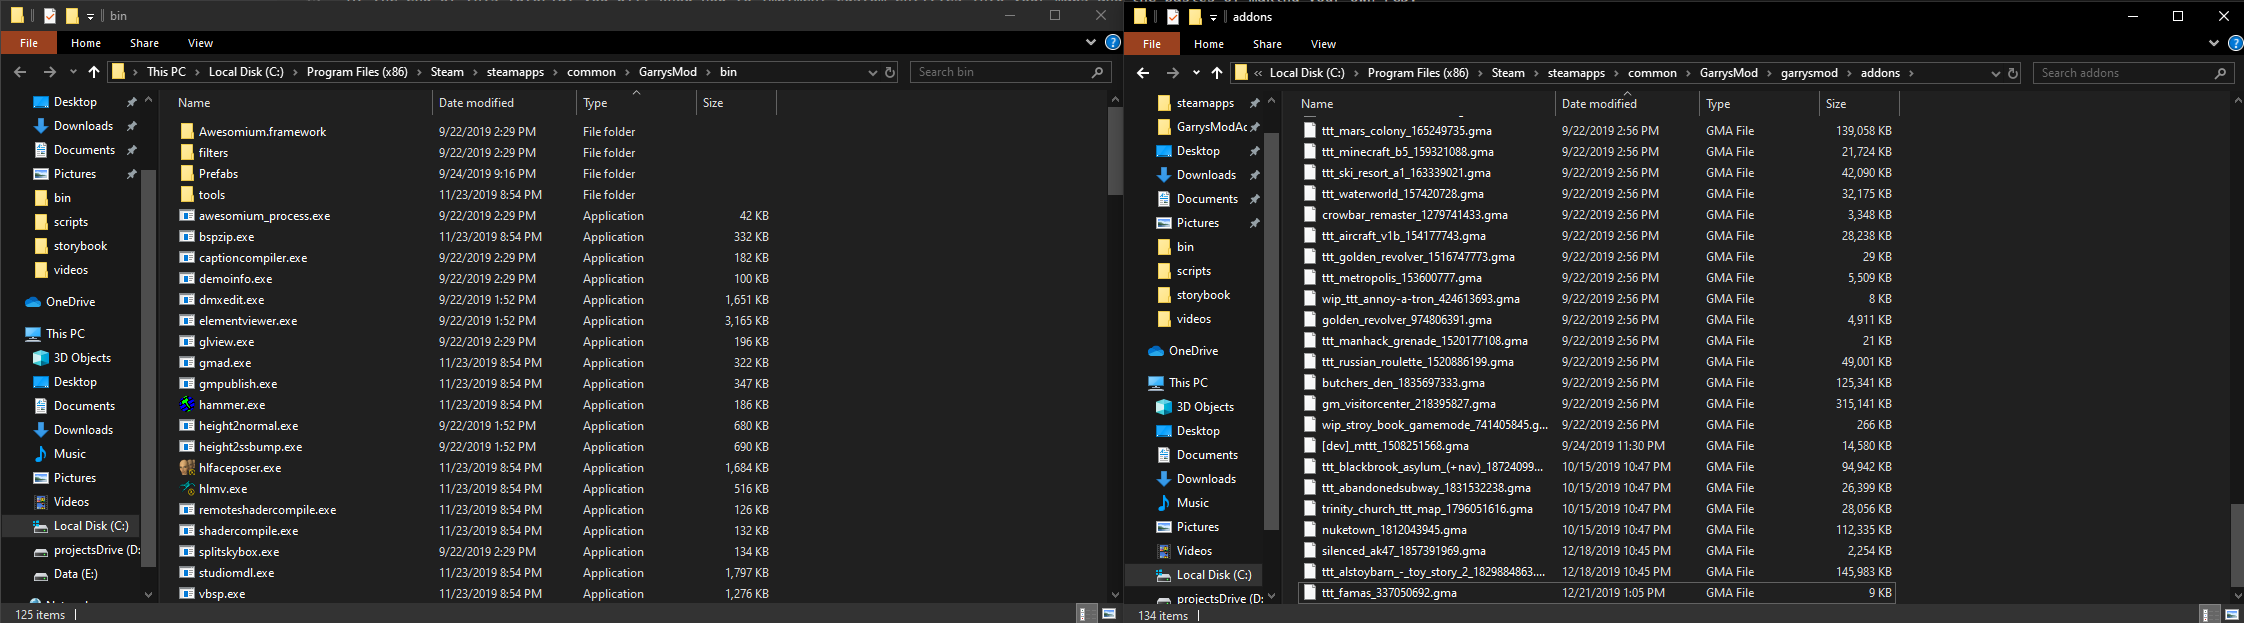Click steamapps breadcrumb in addons address bar
This screenshot has height=623, width=2244.
click(1576, 73)
